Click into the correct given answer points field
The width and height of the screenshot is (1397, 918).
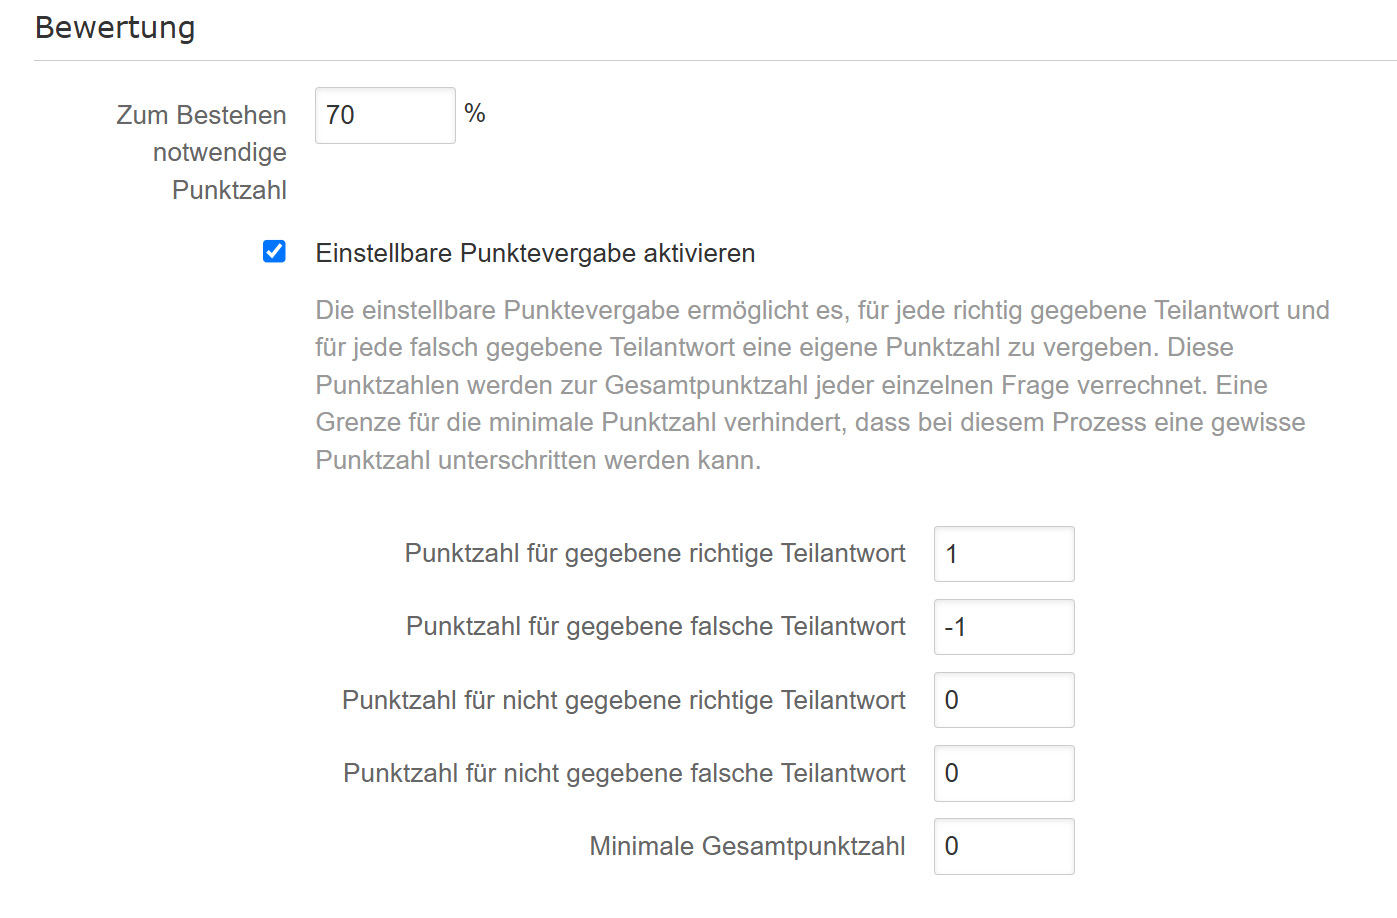1003,554
